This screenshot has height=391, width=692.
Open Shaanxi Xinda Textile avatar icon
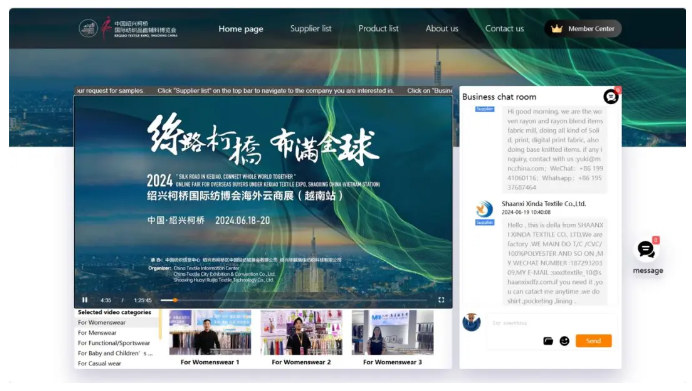click(484, 209)
